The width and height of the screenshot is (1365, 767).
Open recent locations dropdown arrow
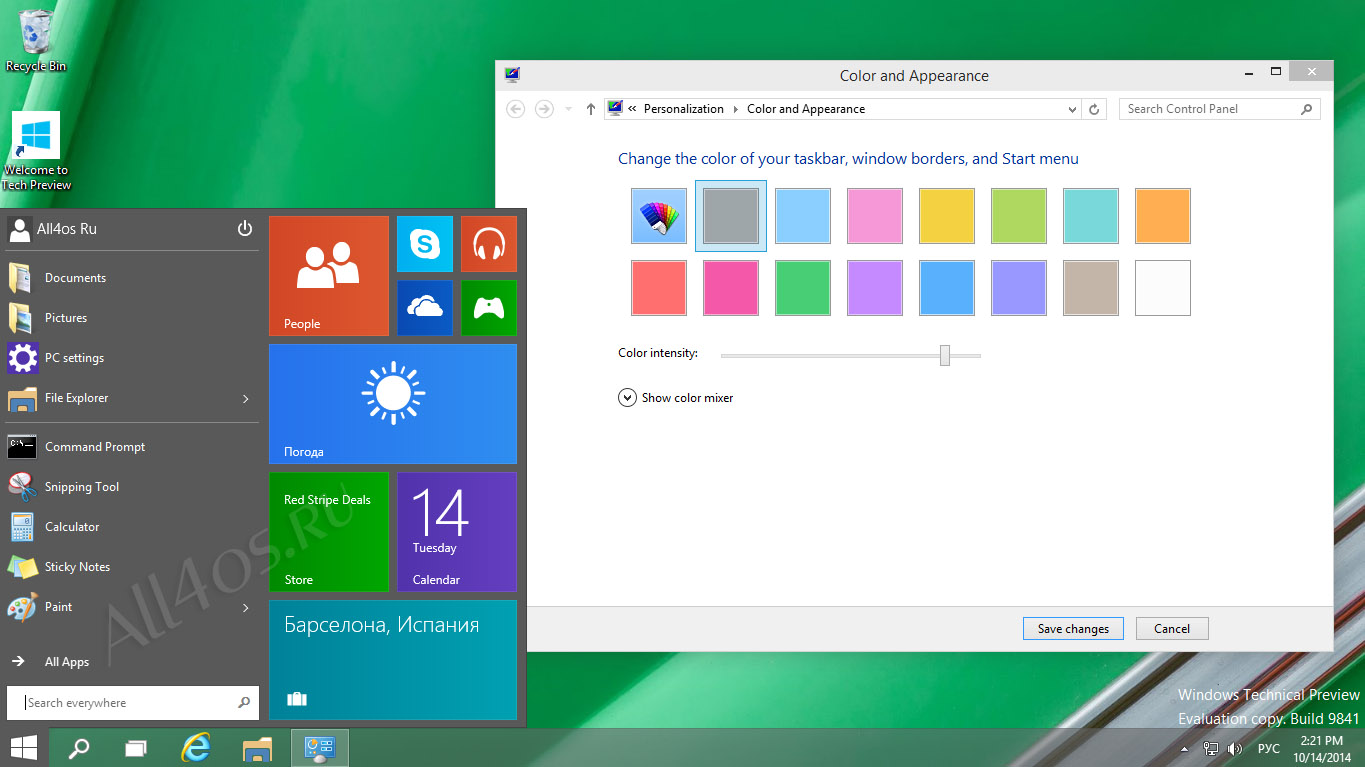click(x=569, y=110)
